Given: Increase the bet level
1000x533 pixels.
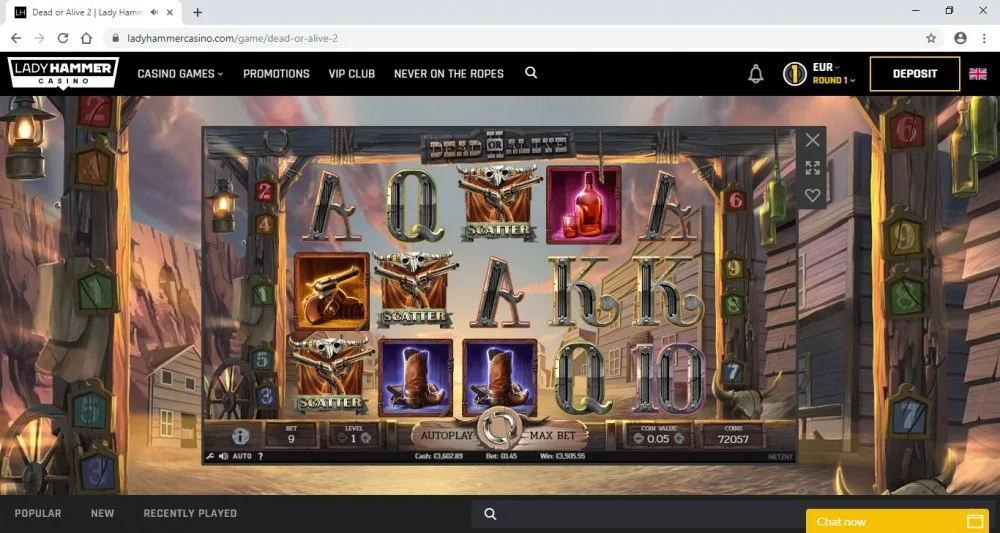Looking at the screenshot, I should pyautogui.click(x=365, y=439).
